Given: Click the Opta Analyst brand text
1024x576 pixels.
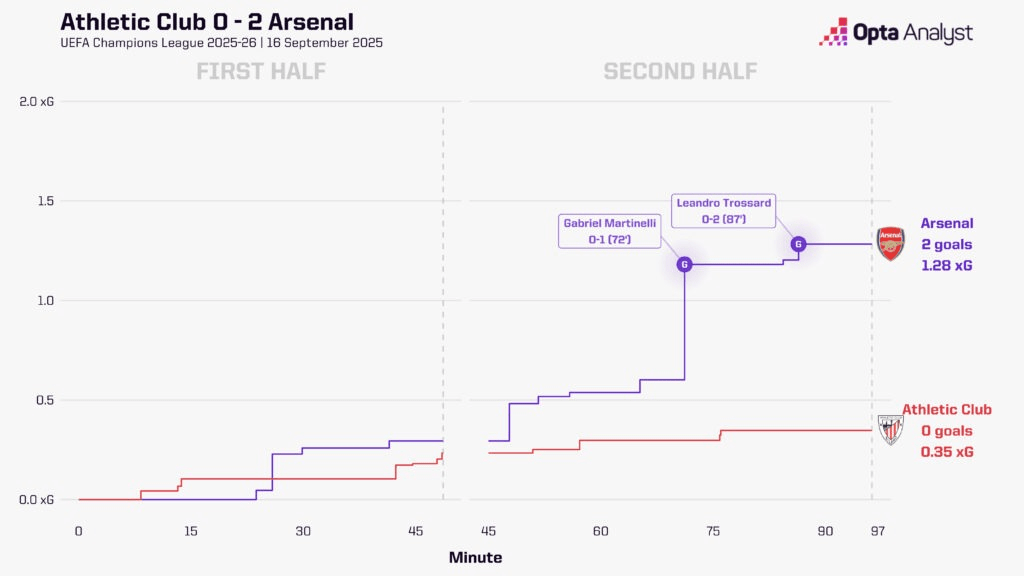Looking at the screenshot, I should click(x=912, y=33).
